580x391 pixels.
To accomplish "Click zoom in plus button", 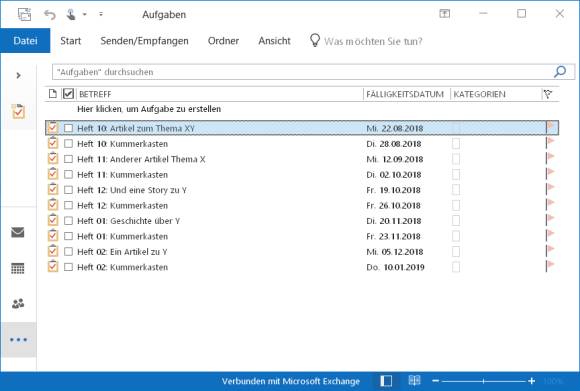I will 532,381.
